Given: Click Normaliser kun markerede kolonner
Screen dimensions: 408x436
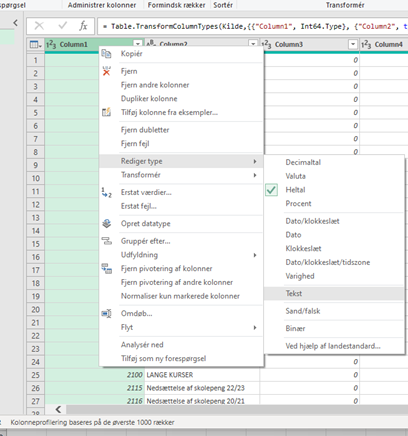Looking at the screenshot, I should click(x=181, y=296).
